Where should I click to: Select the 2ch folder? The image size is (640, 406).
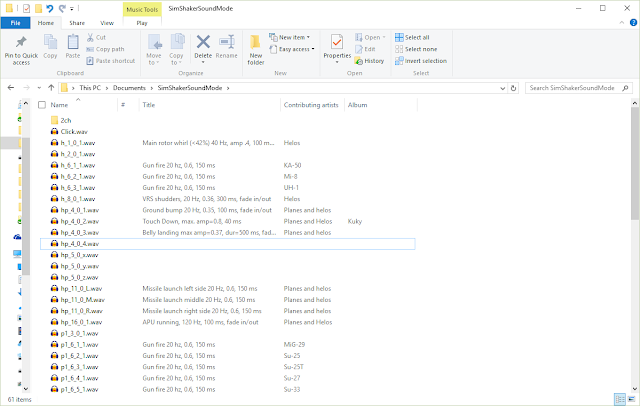61,120
